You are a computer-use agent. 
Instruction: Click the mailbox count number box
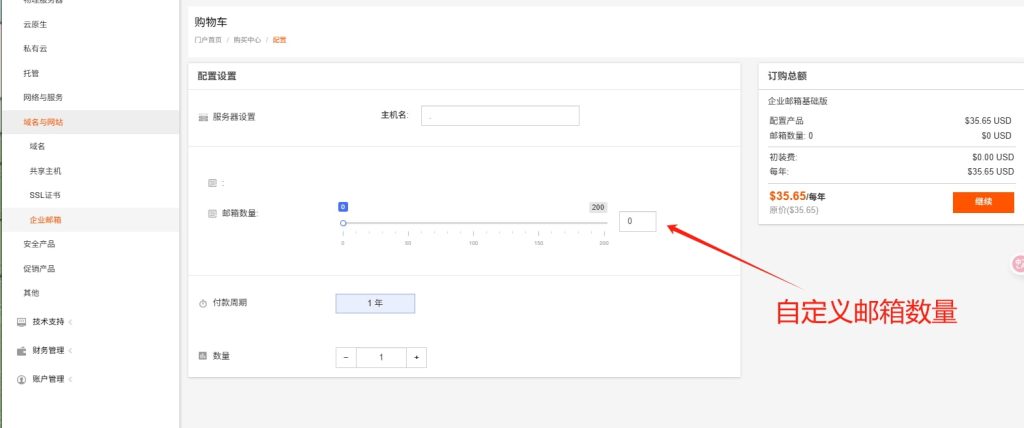[637, 222]
